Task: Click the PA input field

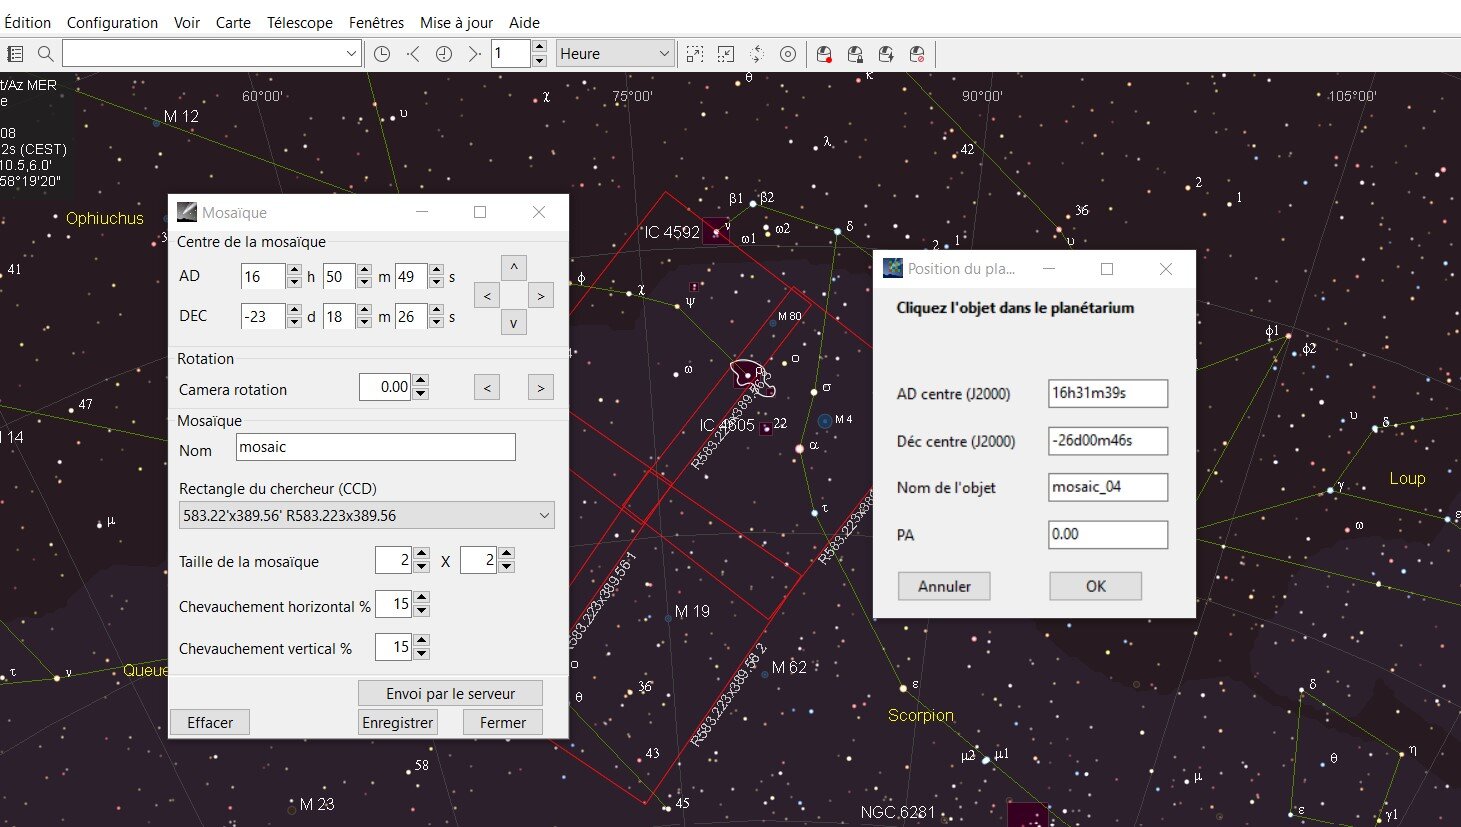Action: pos(1108,534)
